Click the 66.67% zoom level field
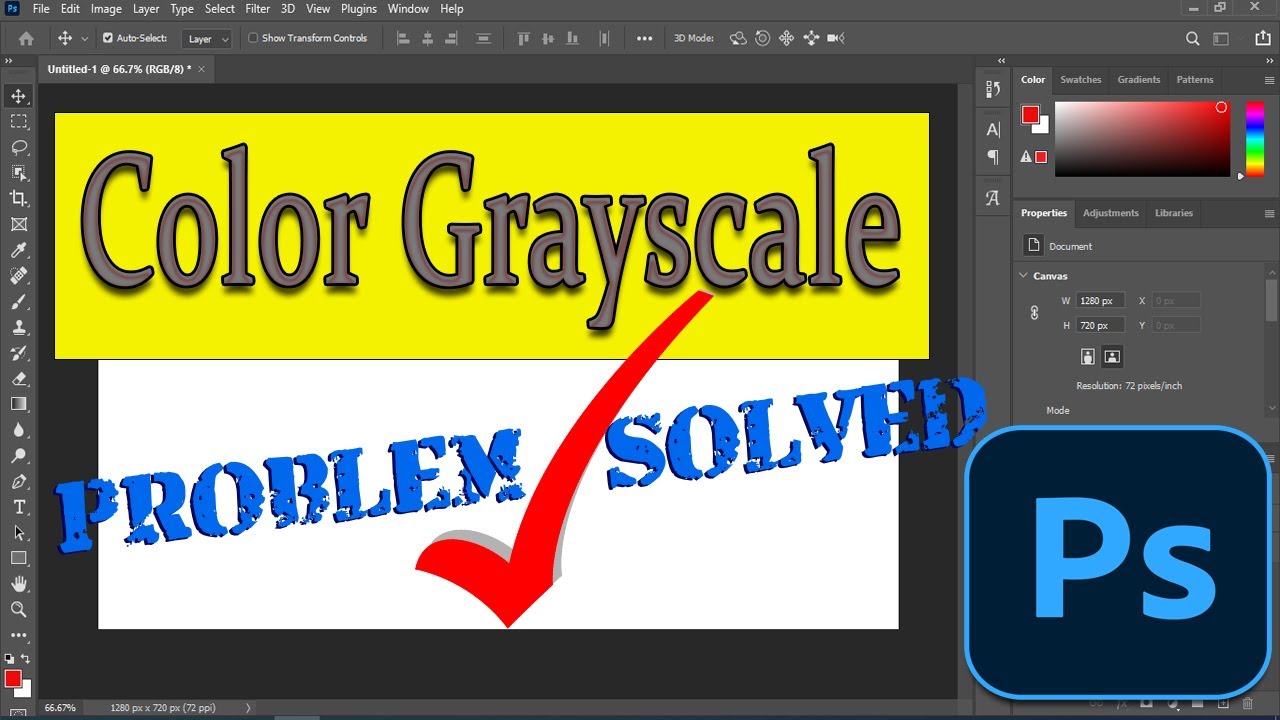The height and width of the screenshot is (720, 1280). (62, 708)
